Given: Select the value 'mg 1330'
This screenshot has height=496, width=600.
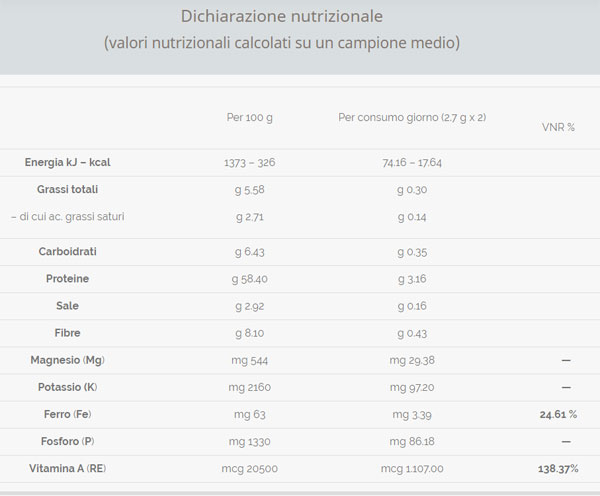Looking at the screenshot, I should [249, 442].
